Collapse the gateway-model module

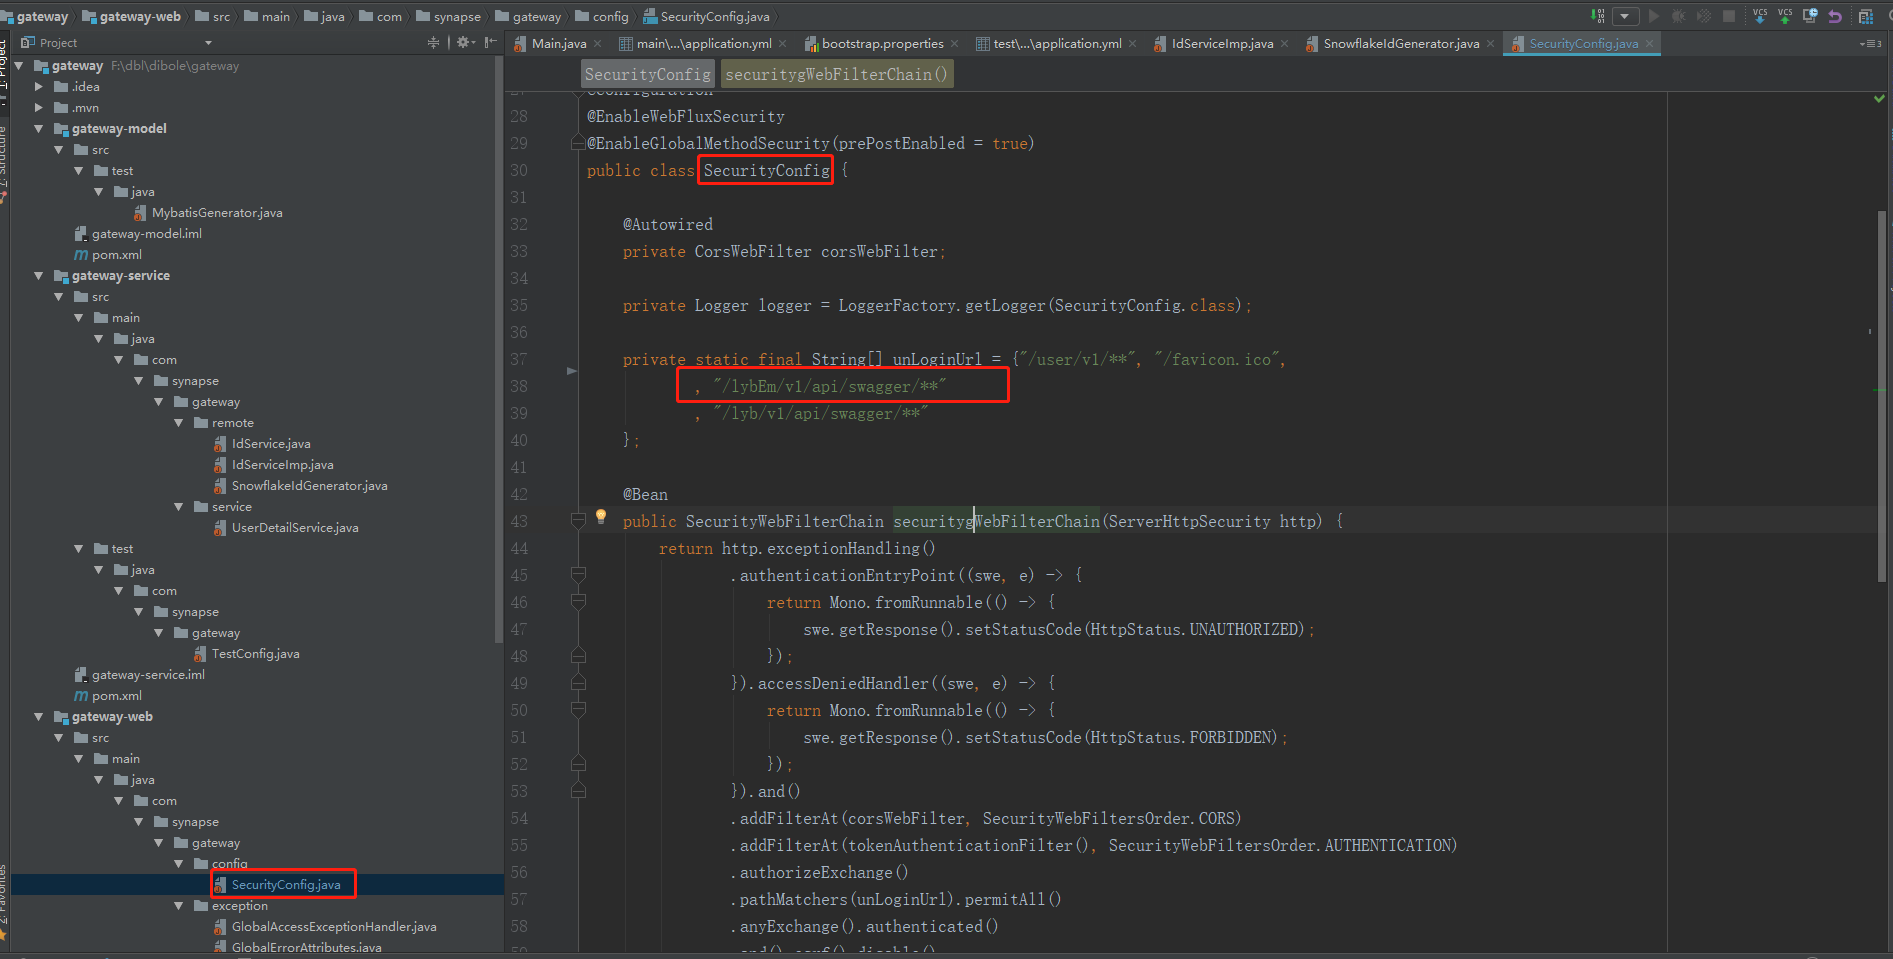[x=38, y=128]
